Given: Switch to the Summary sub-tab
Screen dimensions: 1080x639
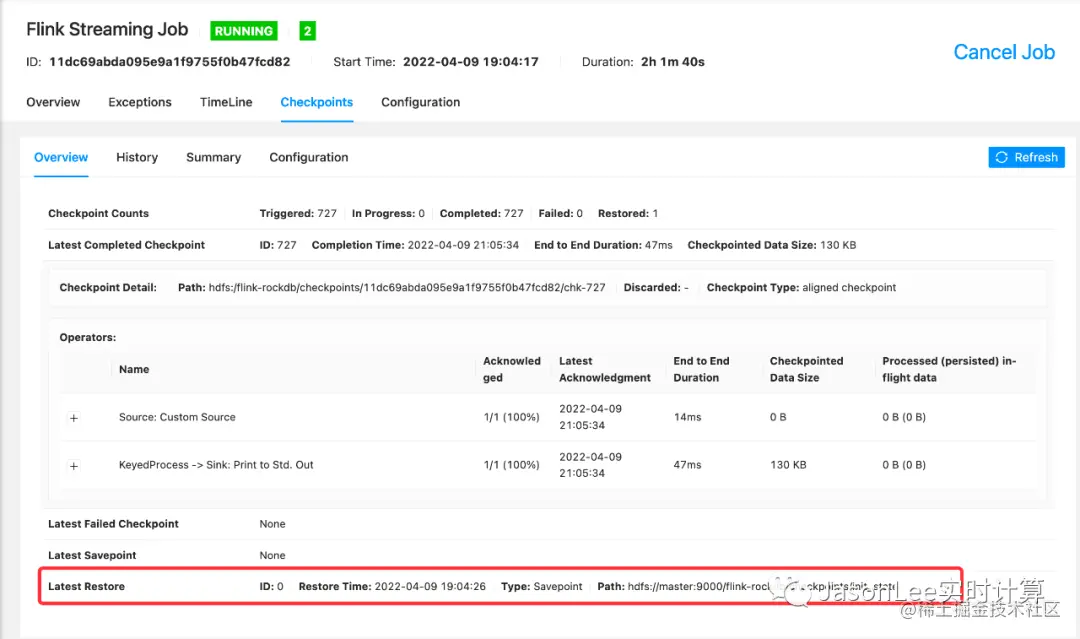Looking at the screenshot, I should [x=214, y=157].
